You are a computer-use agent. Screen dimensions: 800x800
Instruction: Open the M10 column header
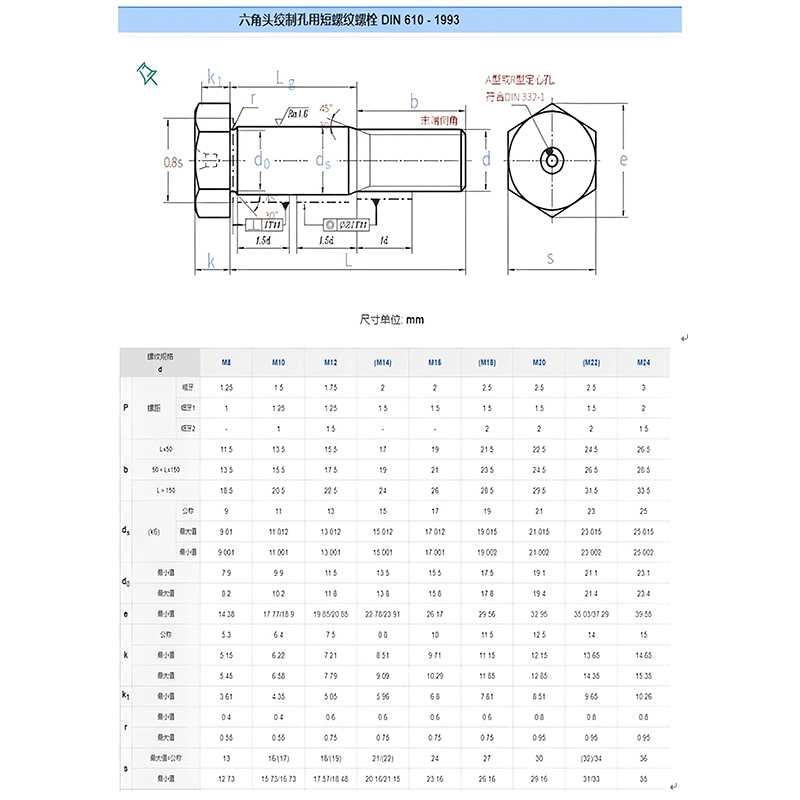(x=278, y=362)
